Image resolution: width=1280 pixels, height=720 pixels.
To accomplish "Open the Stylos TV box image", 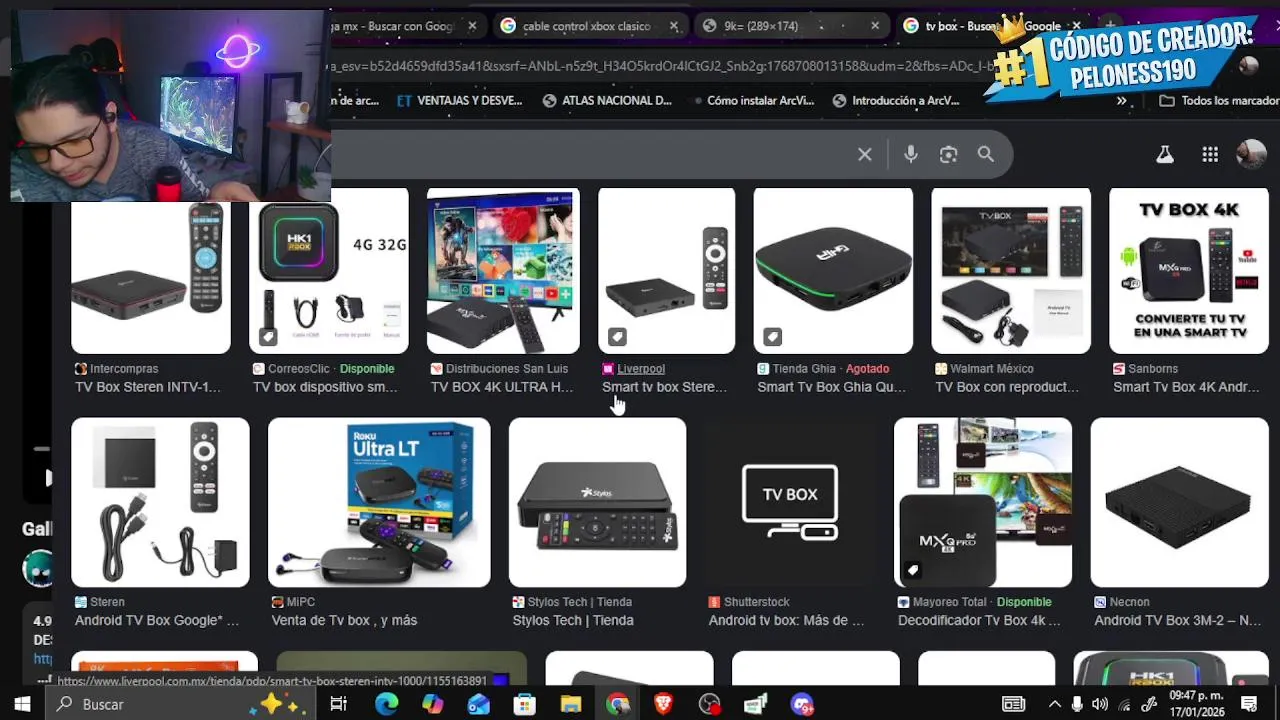I will (597, 502).
